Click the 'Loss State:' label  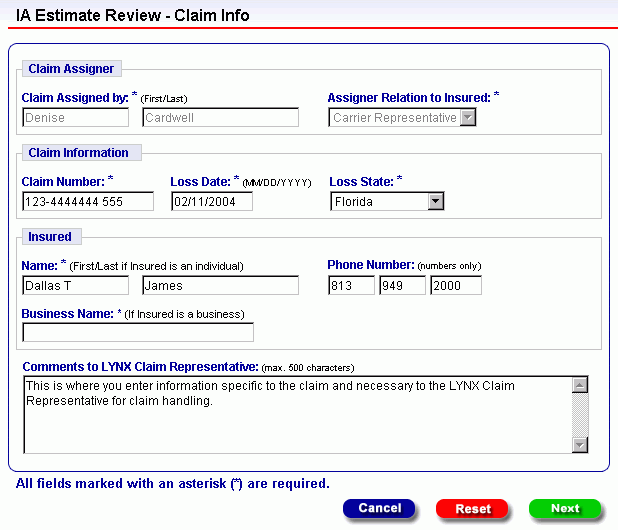pos(361,182)
